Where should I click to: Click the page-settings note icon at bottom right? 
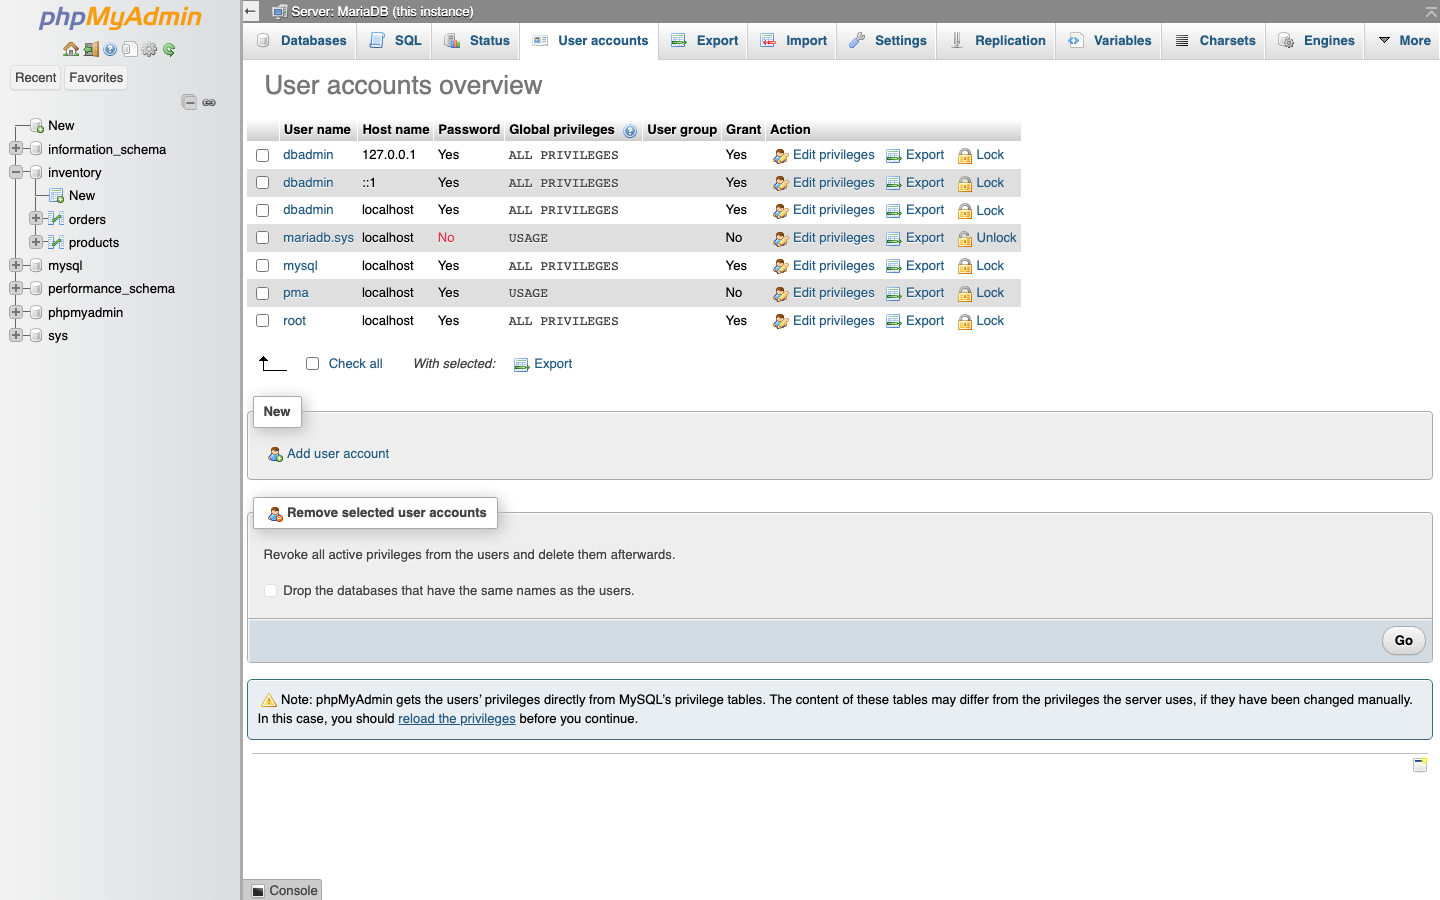tap(1420, 765)
